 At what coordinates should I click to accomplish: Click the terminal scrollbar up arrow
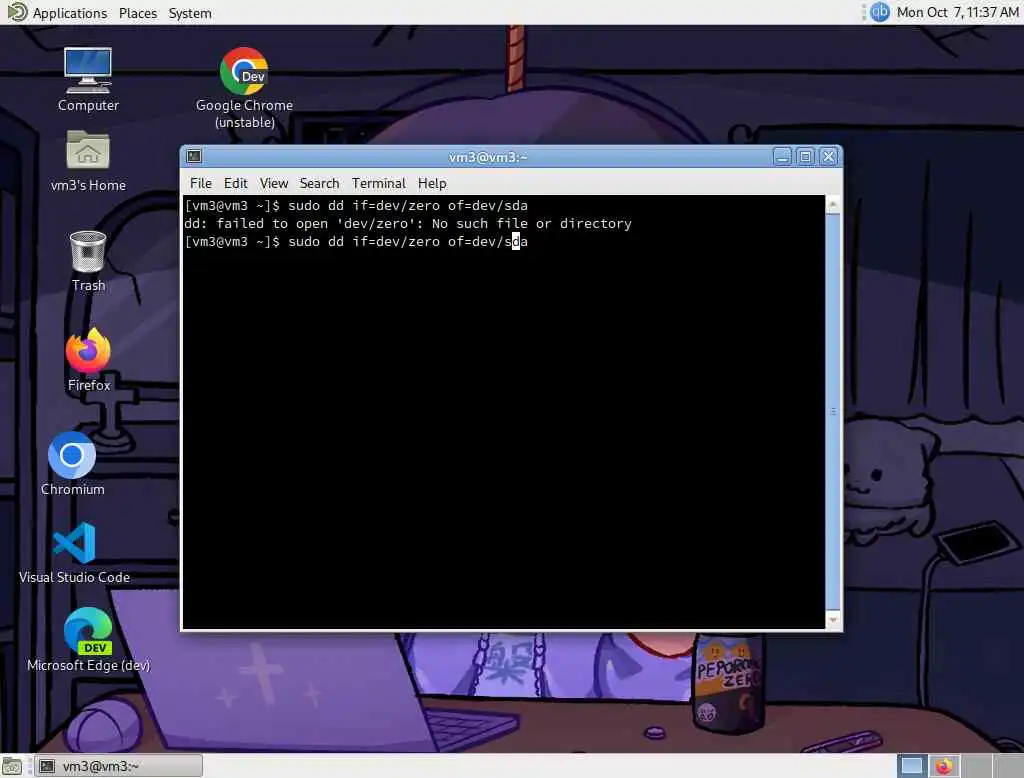[x=833, y=204]
